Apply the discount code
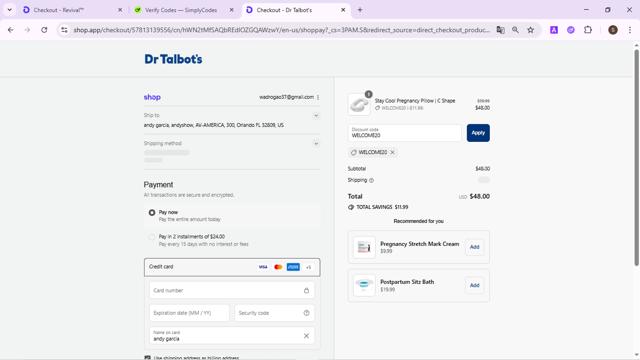Image resolution: width=640 pixels, height=360 pixels. pyautogui.click(x=478, y=133)
